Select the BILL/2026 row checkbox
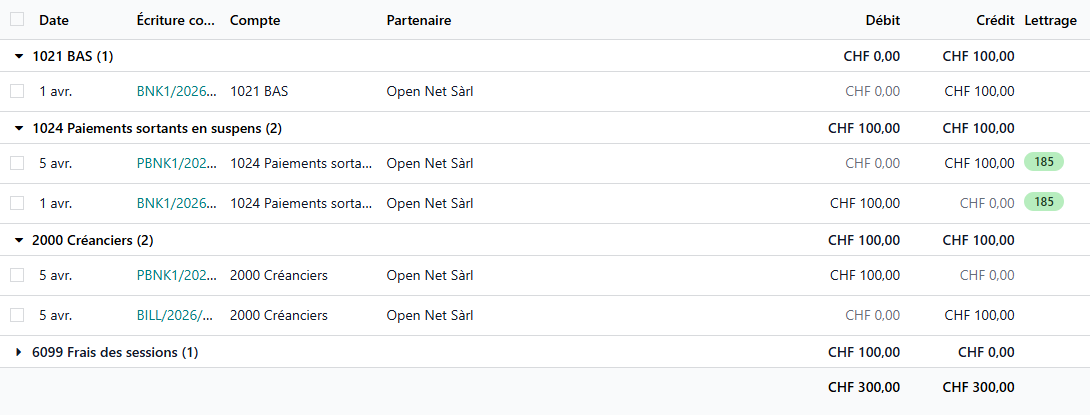The height and width of the screenshot is (415, 1090). point(17,315)
